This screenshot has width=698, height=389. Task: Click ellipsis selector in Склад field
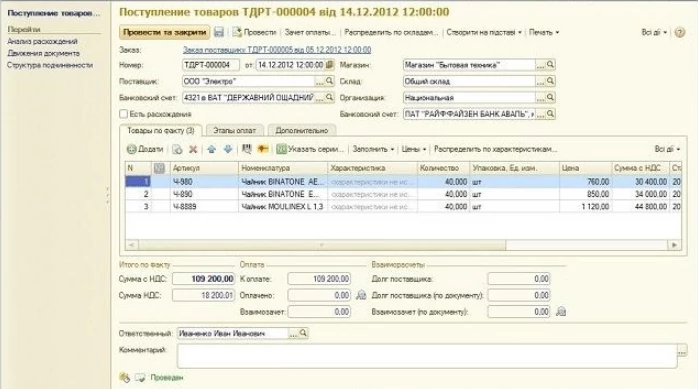coord(540,82)
